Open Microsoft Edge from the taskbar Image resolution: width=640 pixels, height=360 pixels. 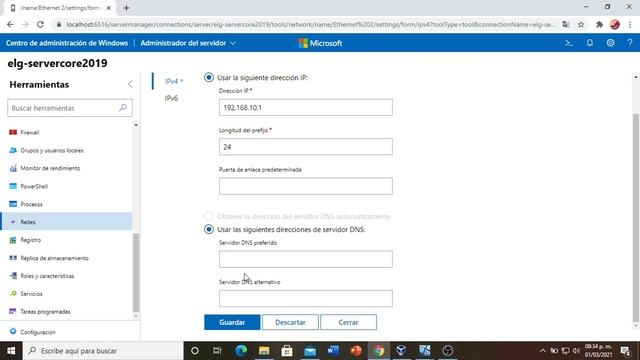coord(241,351)
